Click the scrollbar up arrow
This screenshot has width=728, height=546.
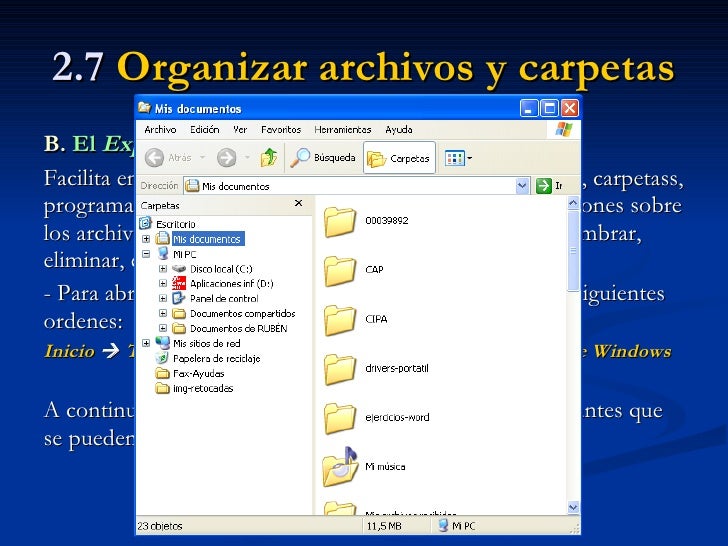[573, 203]
